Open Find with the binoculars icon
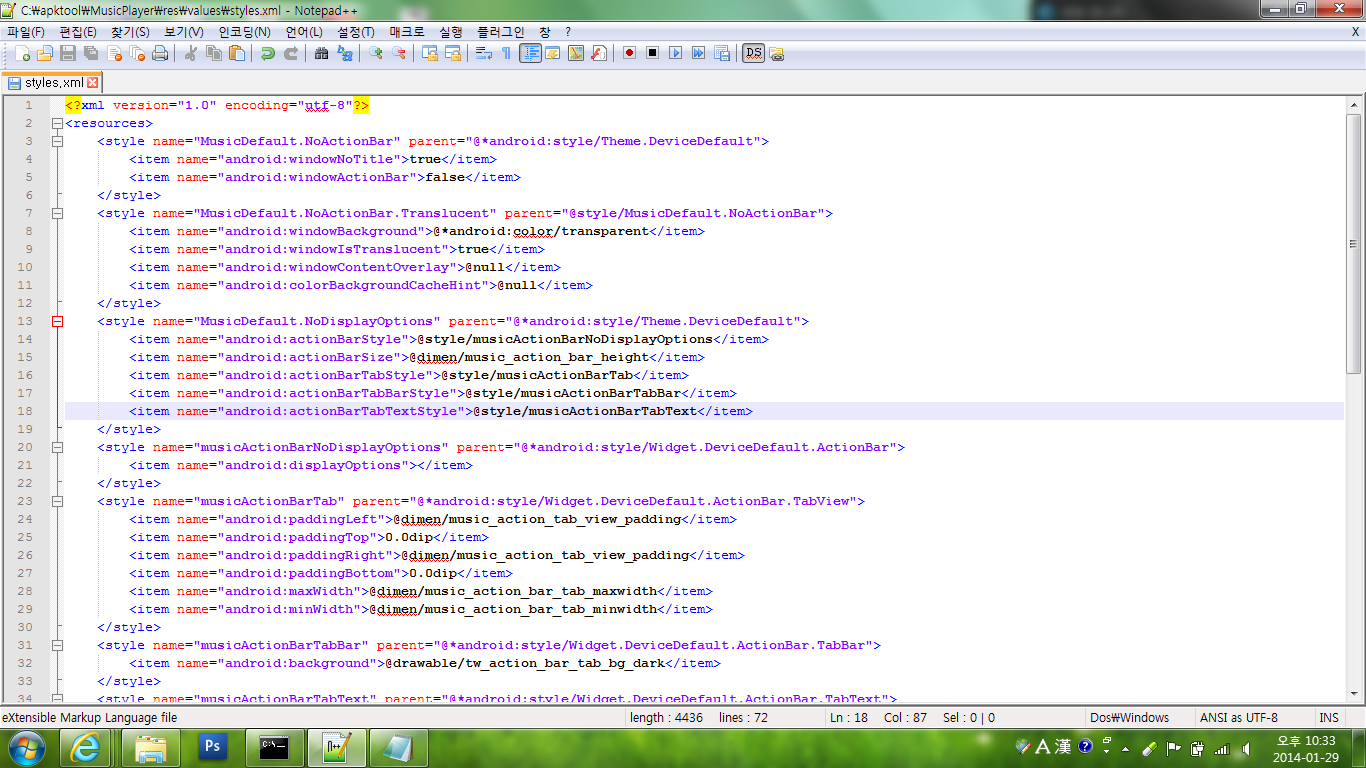This screenshot has width=1366, height=768. pyautogui.click(x=322, y=53)
